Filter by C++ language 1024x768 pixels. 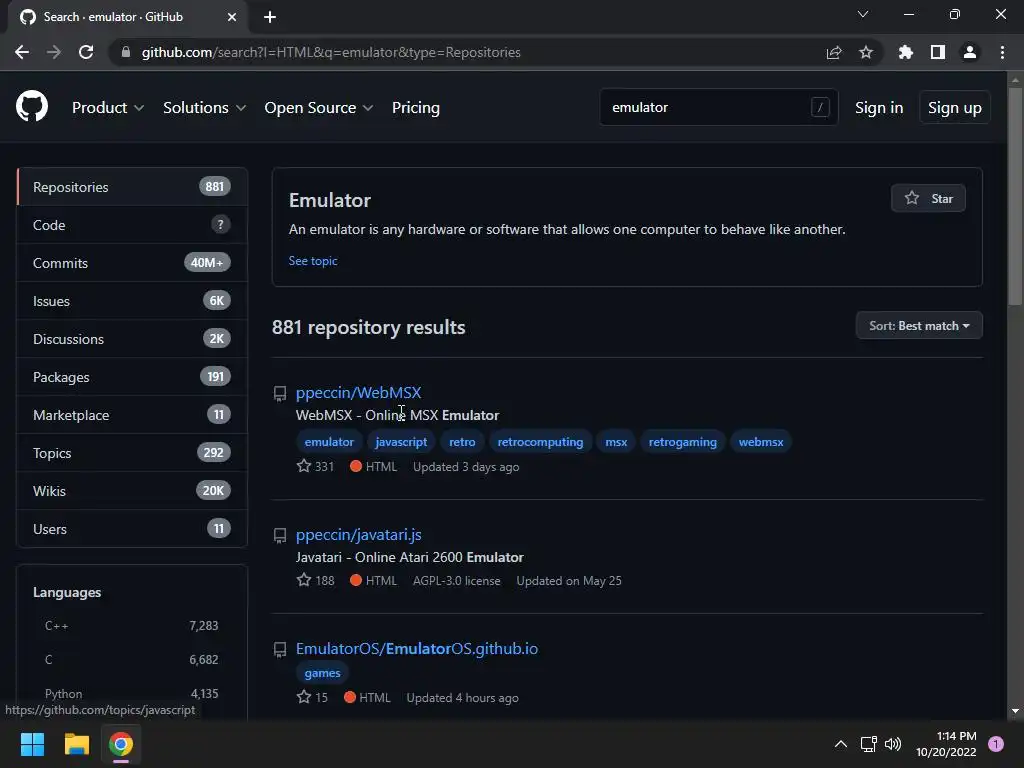click(x=131, y=626)
